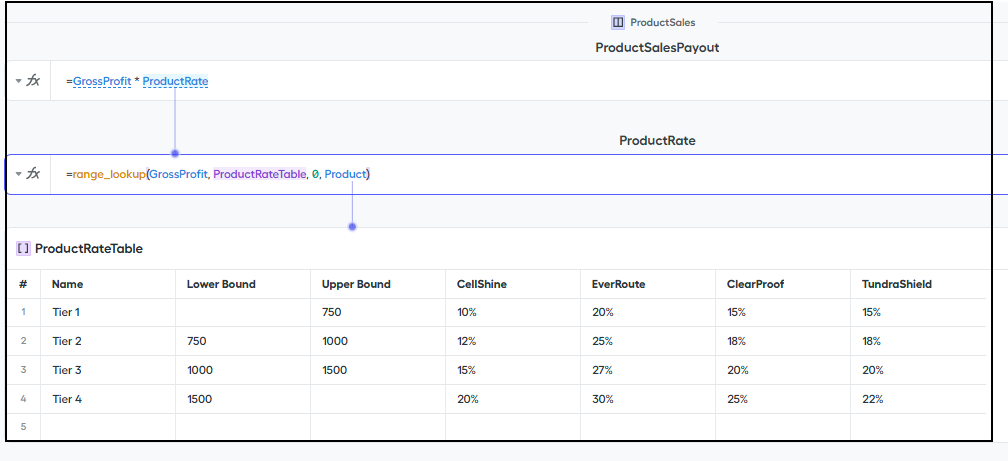The height and width of the screenshot is (461, 1008).
Task: Select the TundraShield column header
Action: coord(918,284)
